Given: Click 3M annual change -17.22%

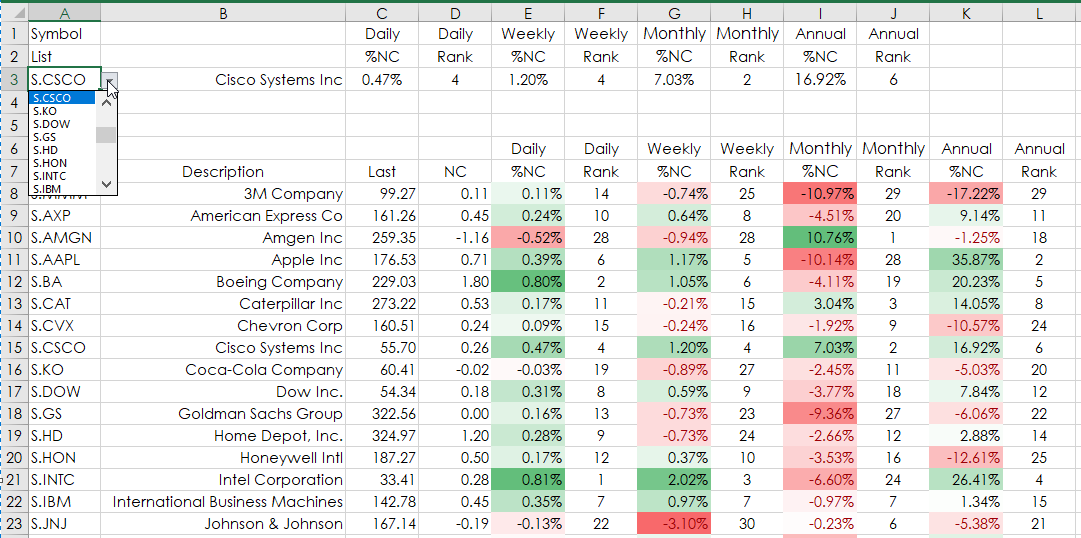Looking at the screenshot, I should [966, 194].
